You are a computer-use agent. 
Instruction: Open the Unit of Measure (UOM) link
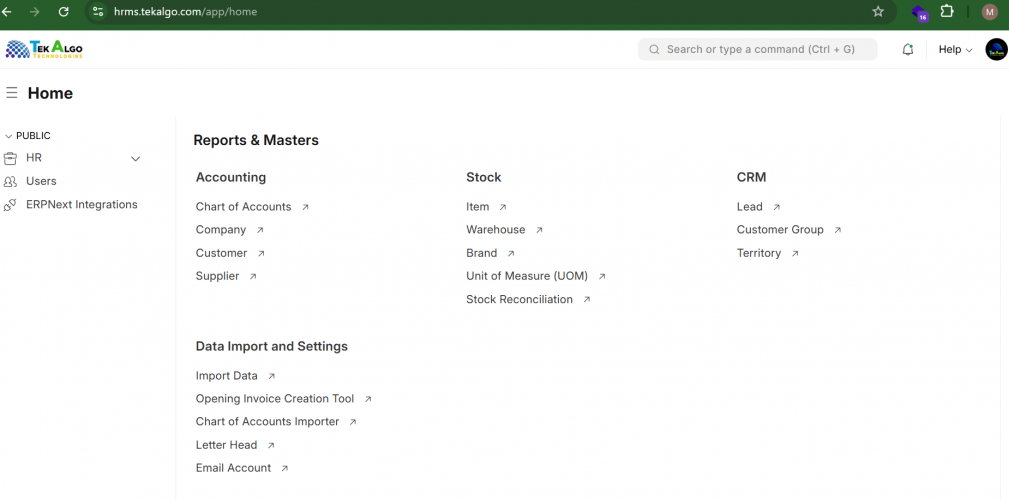[x=527, y=277]
